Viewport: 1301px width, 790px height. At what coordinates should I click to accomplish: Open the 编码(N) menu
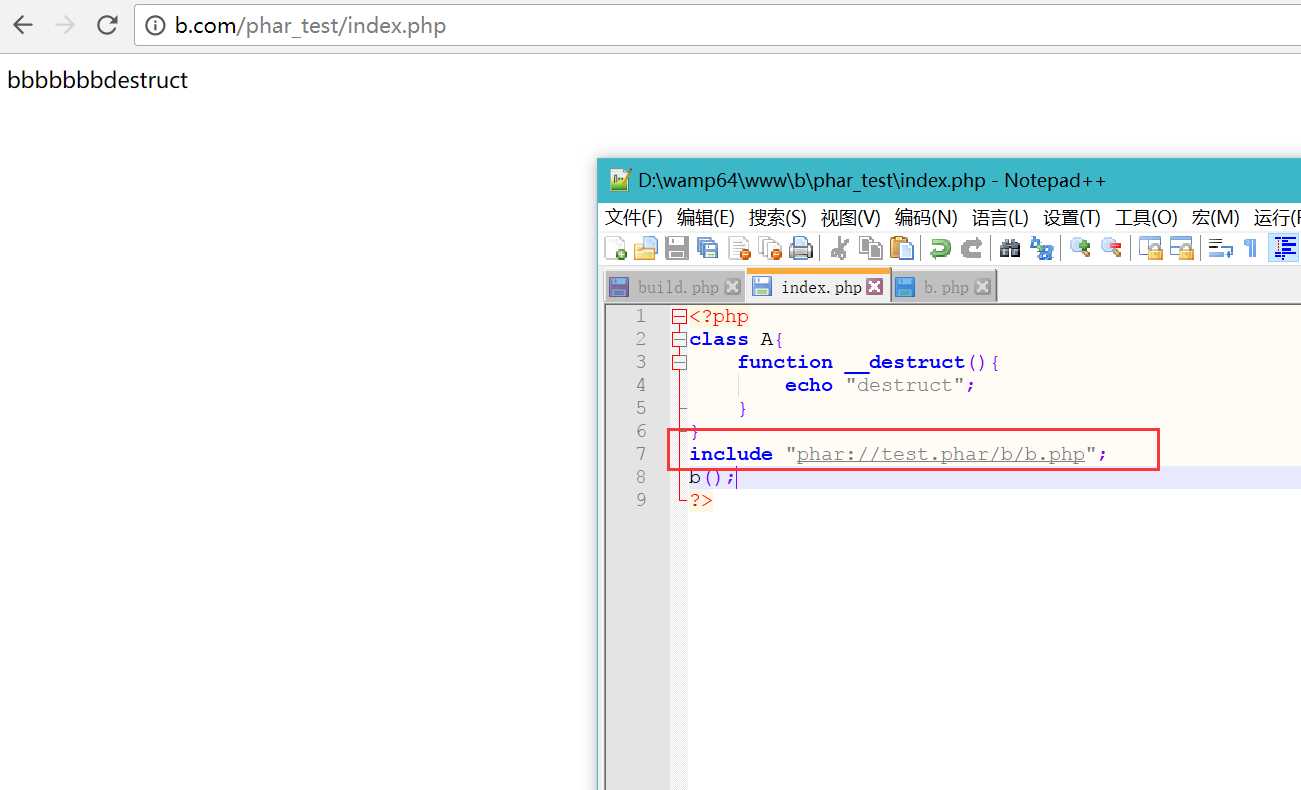[x=926, y=217]
